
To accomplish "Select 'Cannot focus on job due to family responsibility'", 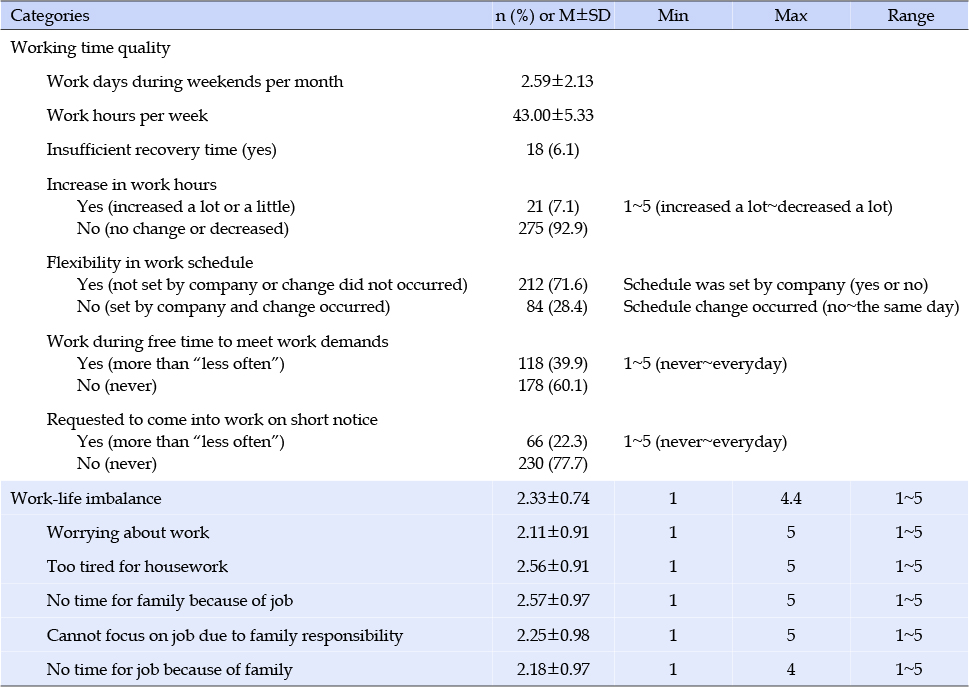I will tap(225, 636).
